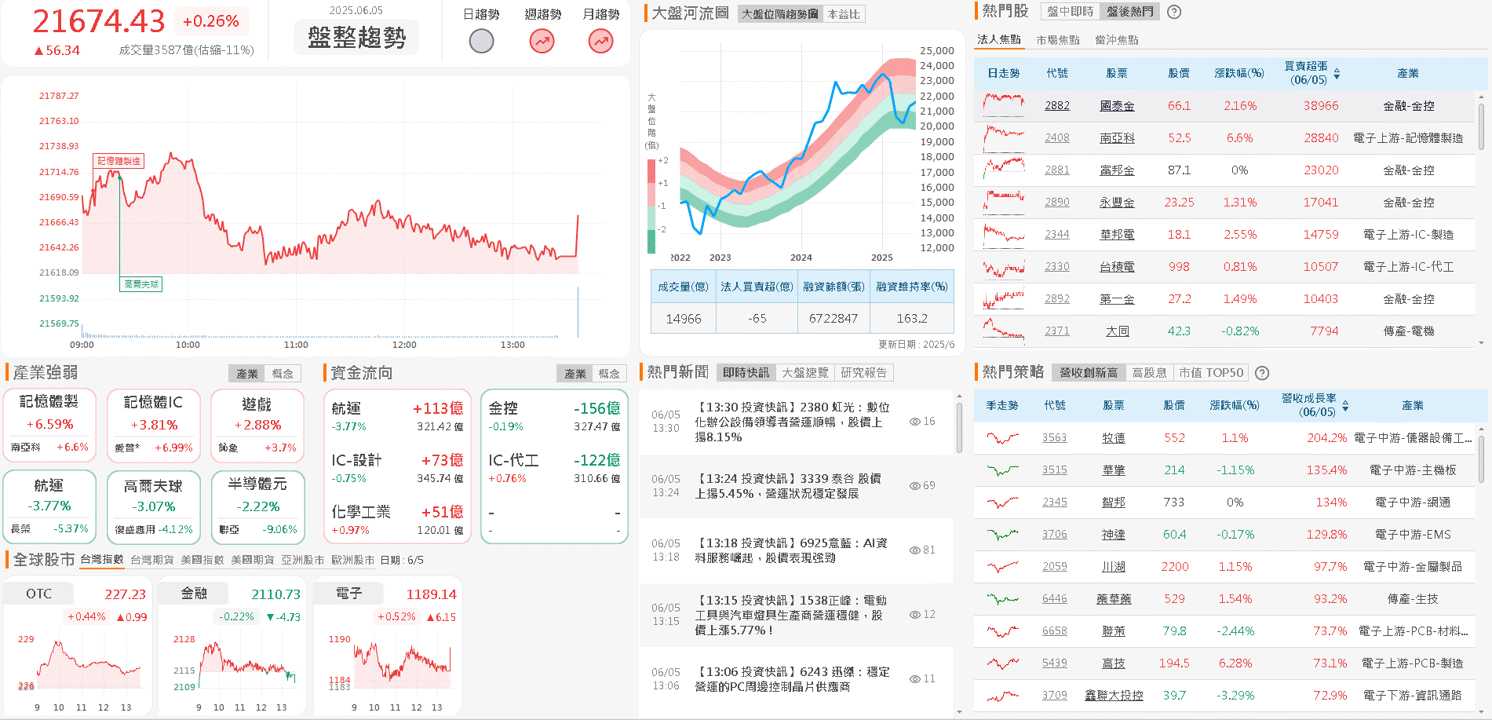Open stock link 鑫聯大投控
Screen dimensions: 1492x720
(x=1114, y=695)
